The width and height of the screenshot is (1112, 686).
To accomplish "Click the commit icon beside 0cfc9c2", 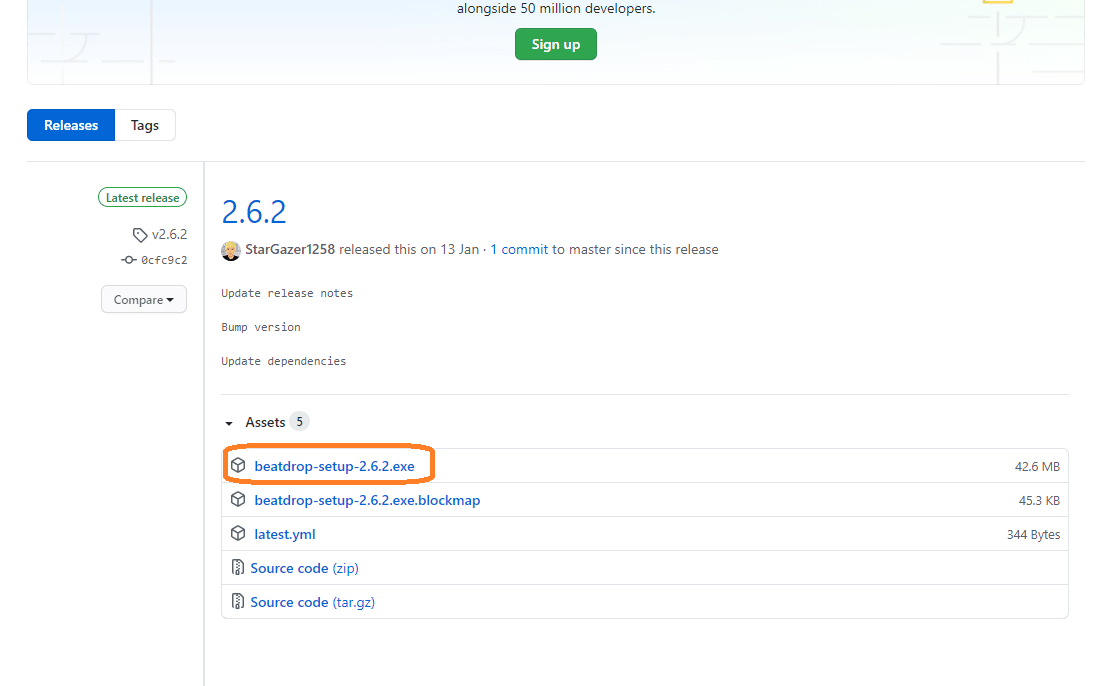I will [128, 260].
